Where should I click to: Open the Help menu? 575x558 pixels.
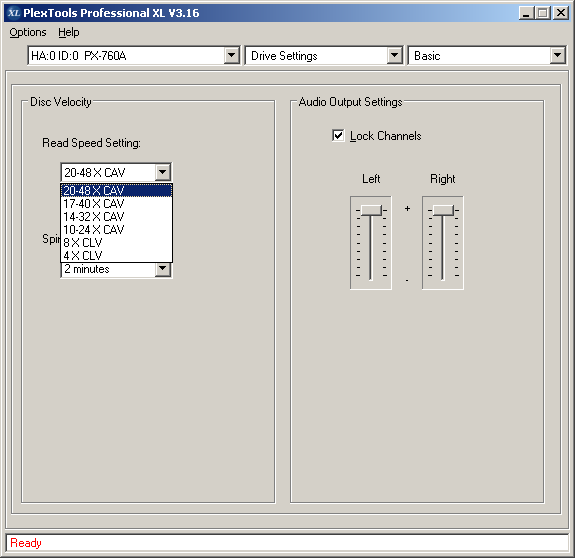tap(69, 32)
